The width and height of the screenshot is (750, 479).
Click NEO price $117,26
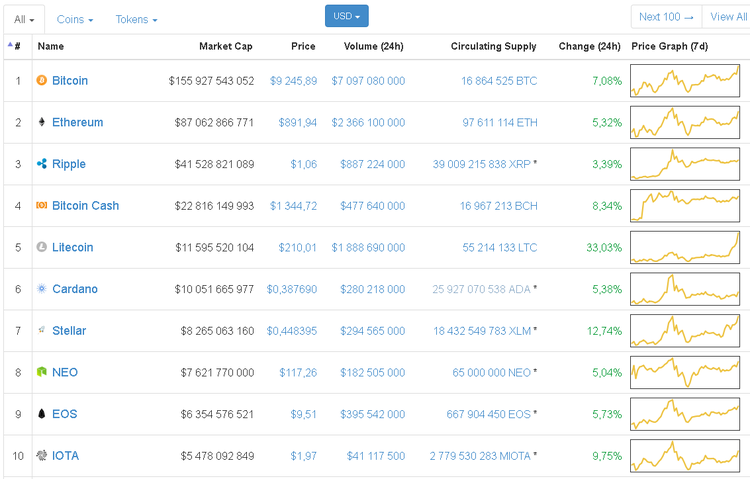point(298,373)
